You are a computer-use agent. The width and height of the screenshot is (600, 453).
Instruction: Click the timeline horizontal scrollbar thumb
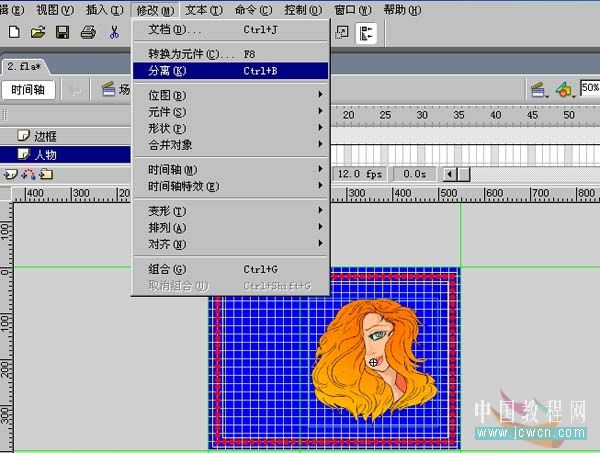464,174
